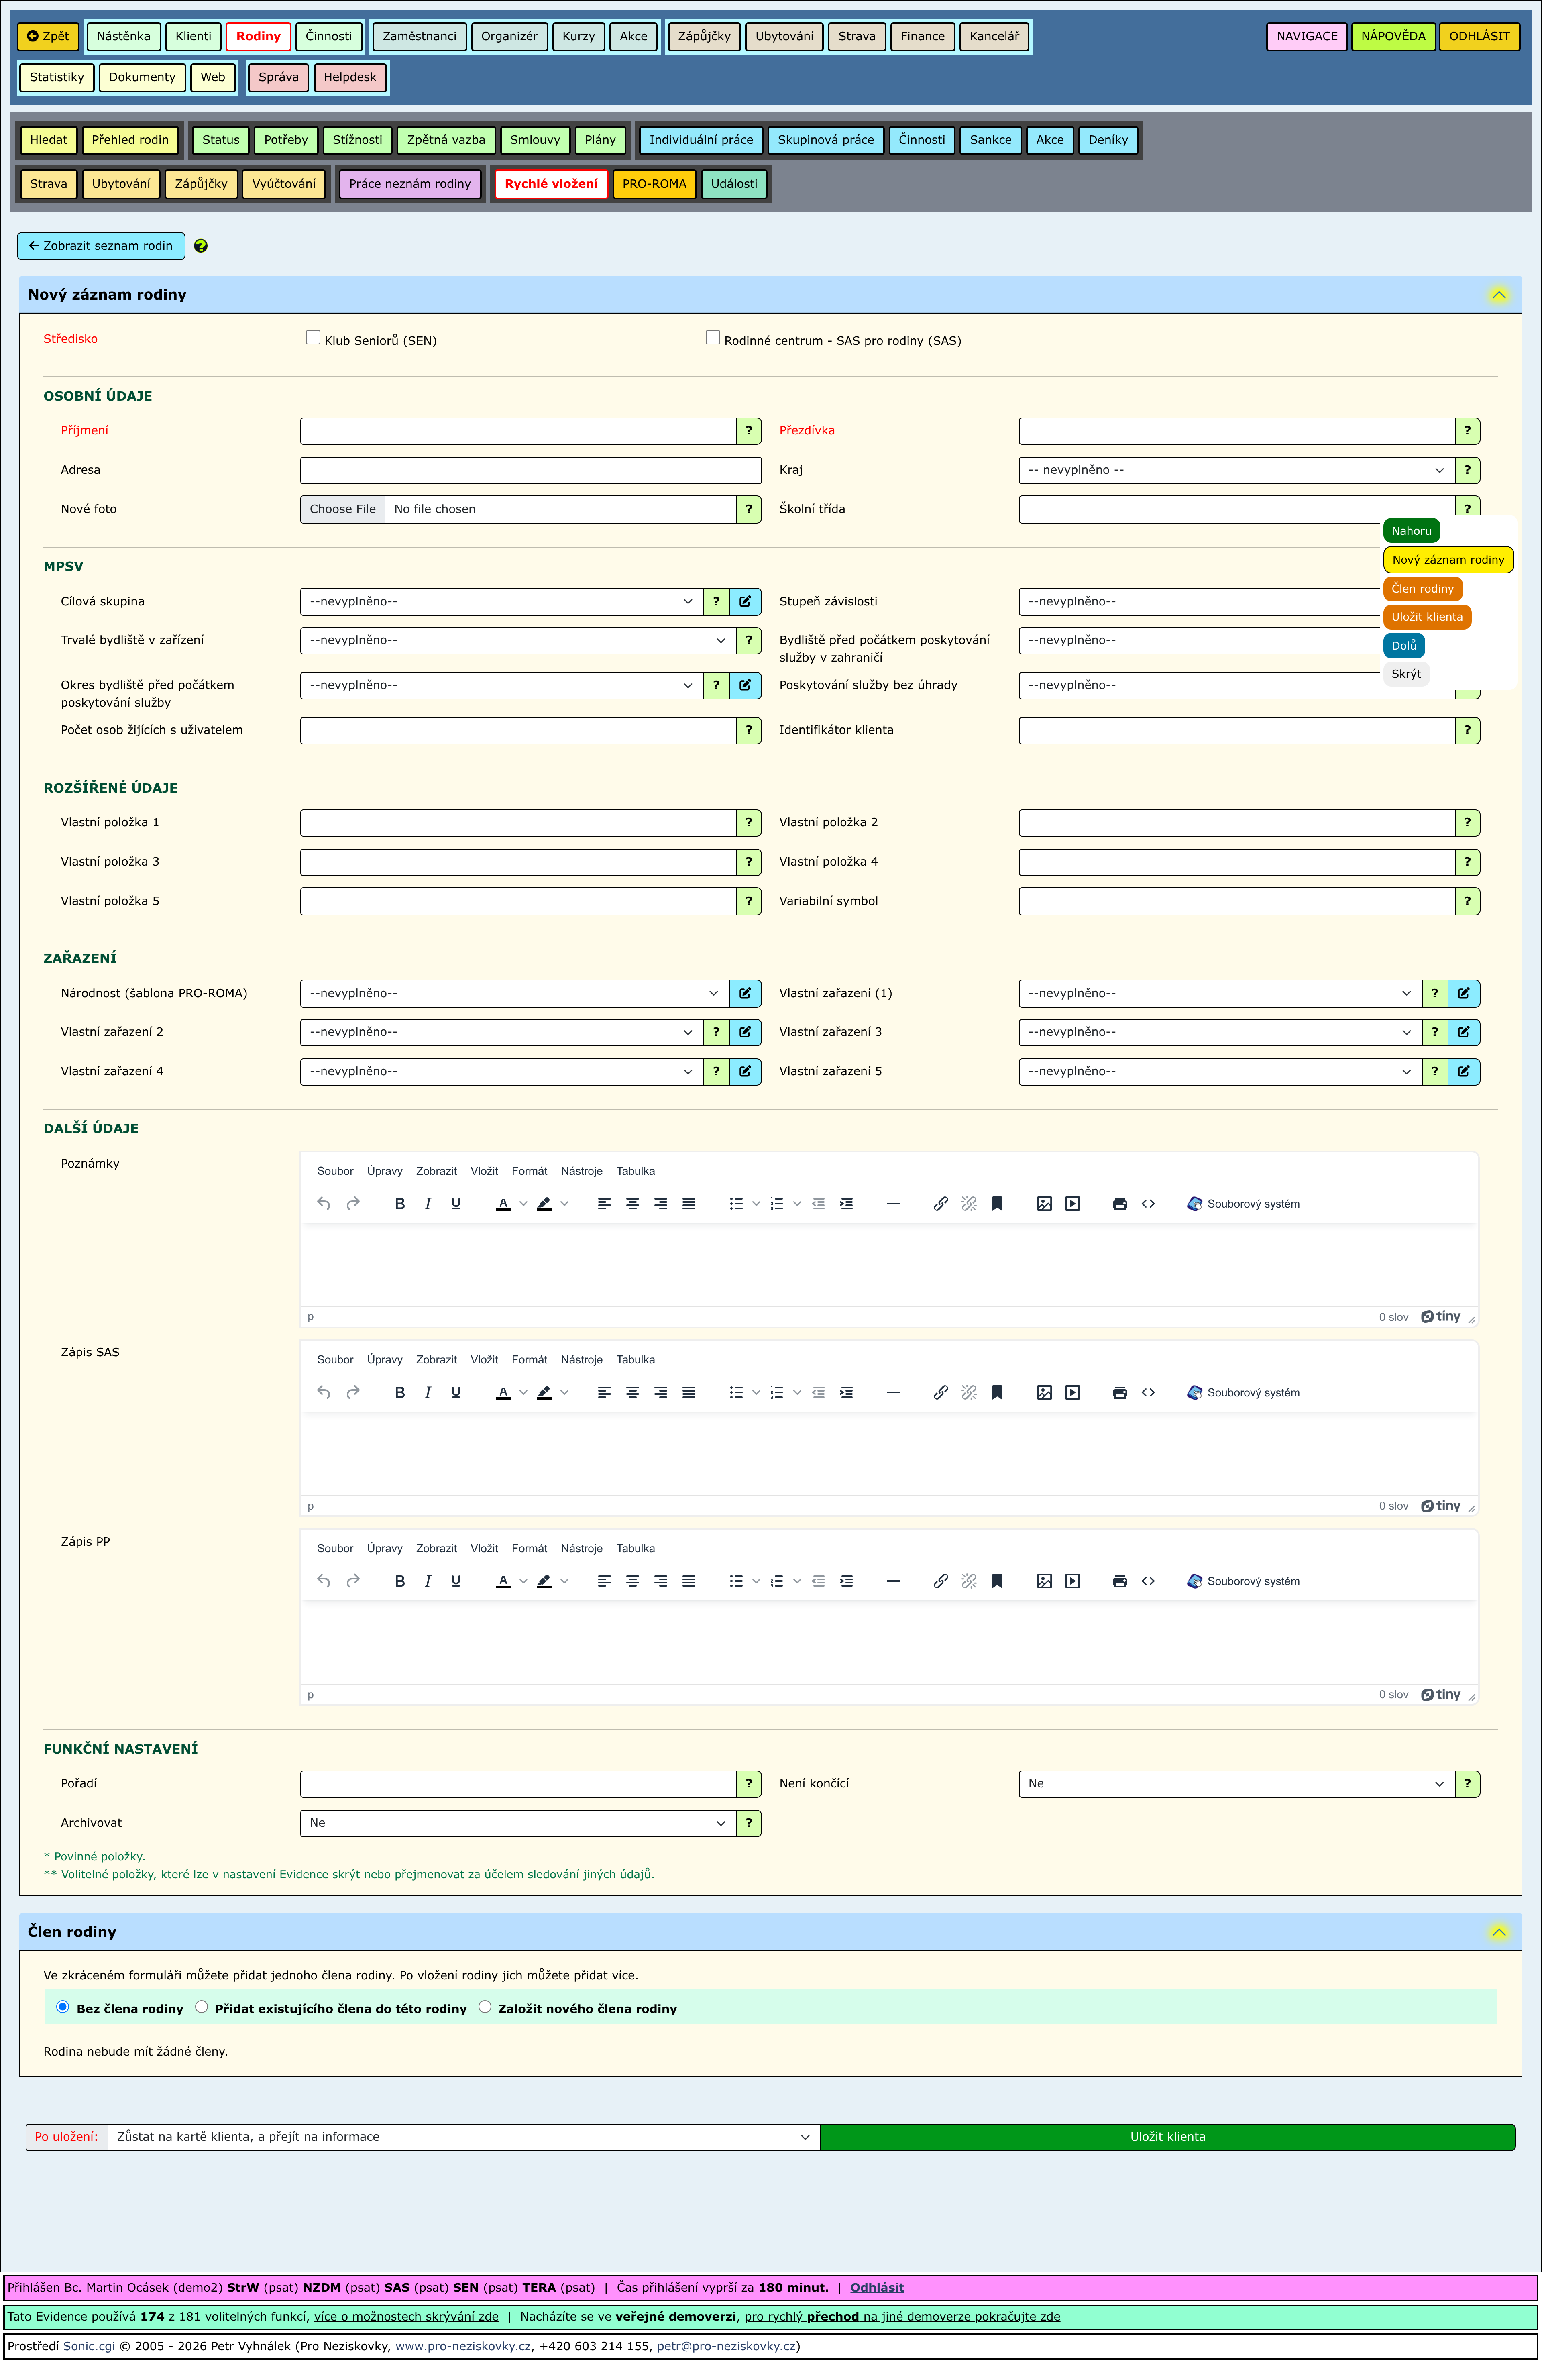Insert a link in the Poznámky editor
This screenshot has width=1544, height=2380.
click(941, 1204)
